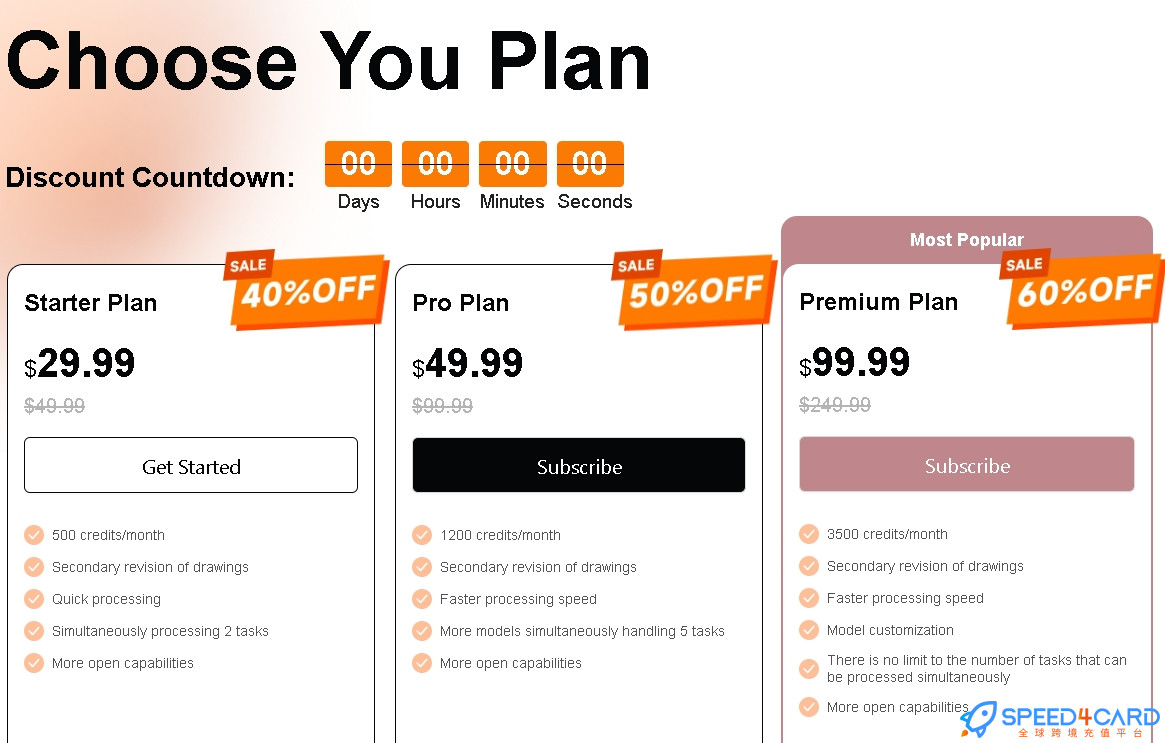This screenshot has width=1165, height=743.
Task: Click the checkmark beside 500 credits/month
Action: pyautogui.click(x=34, y=535)
